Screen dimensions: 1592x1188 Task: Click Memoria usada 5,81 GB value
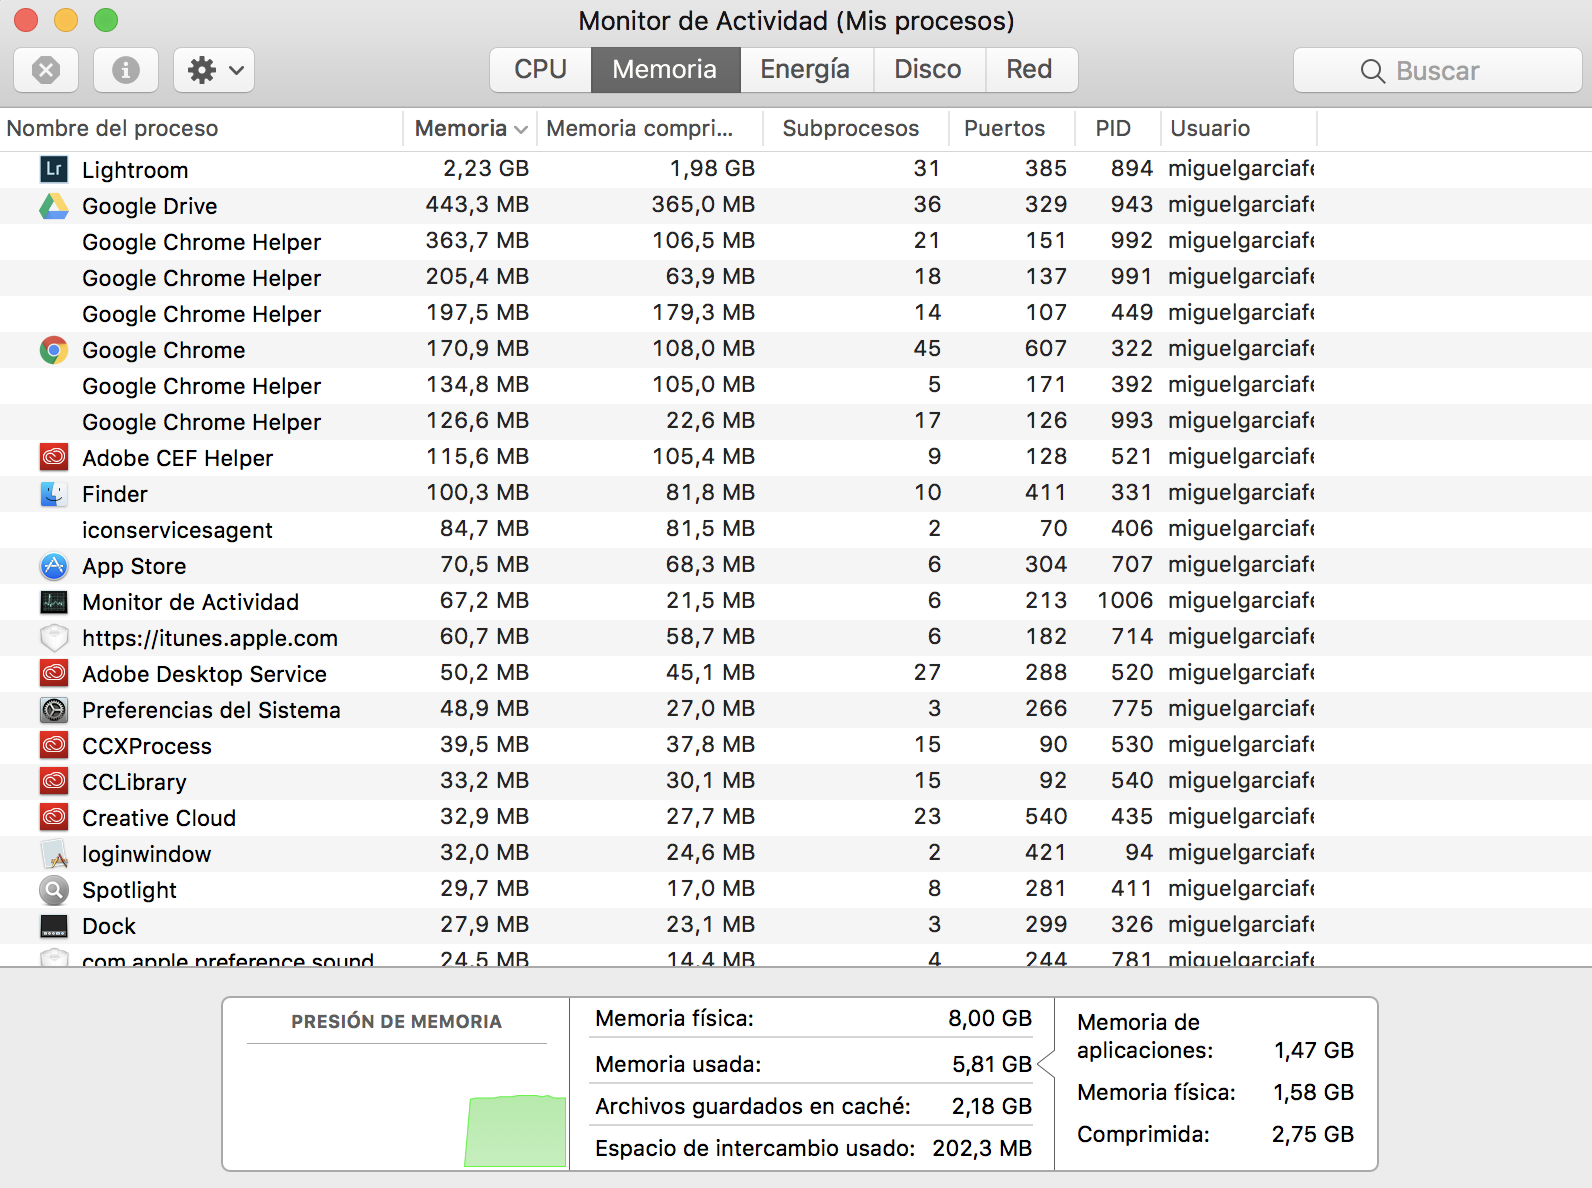(992, 1065)
